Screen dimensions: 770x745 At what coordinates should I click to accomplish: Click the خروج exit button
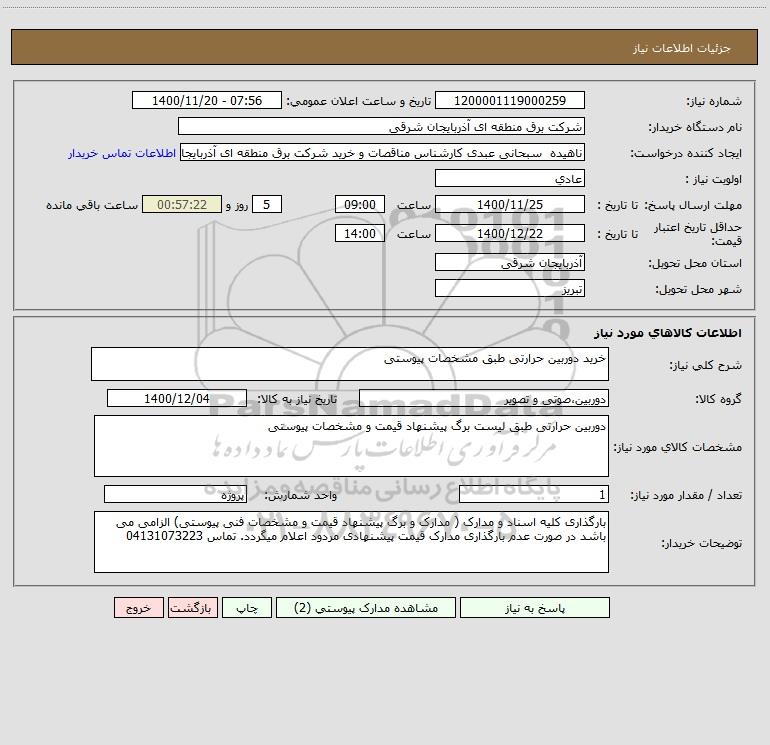click(138, 608)
